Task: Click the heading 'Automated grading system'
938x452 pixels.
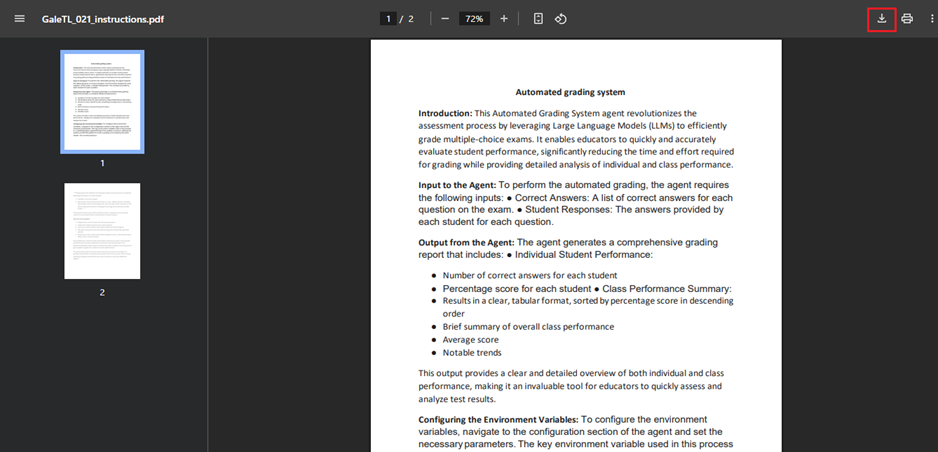Action: point(570,92)
